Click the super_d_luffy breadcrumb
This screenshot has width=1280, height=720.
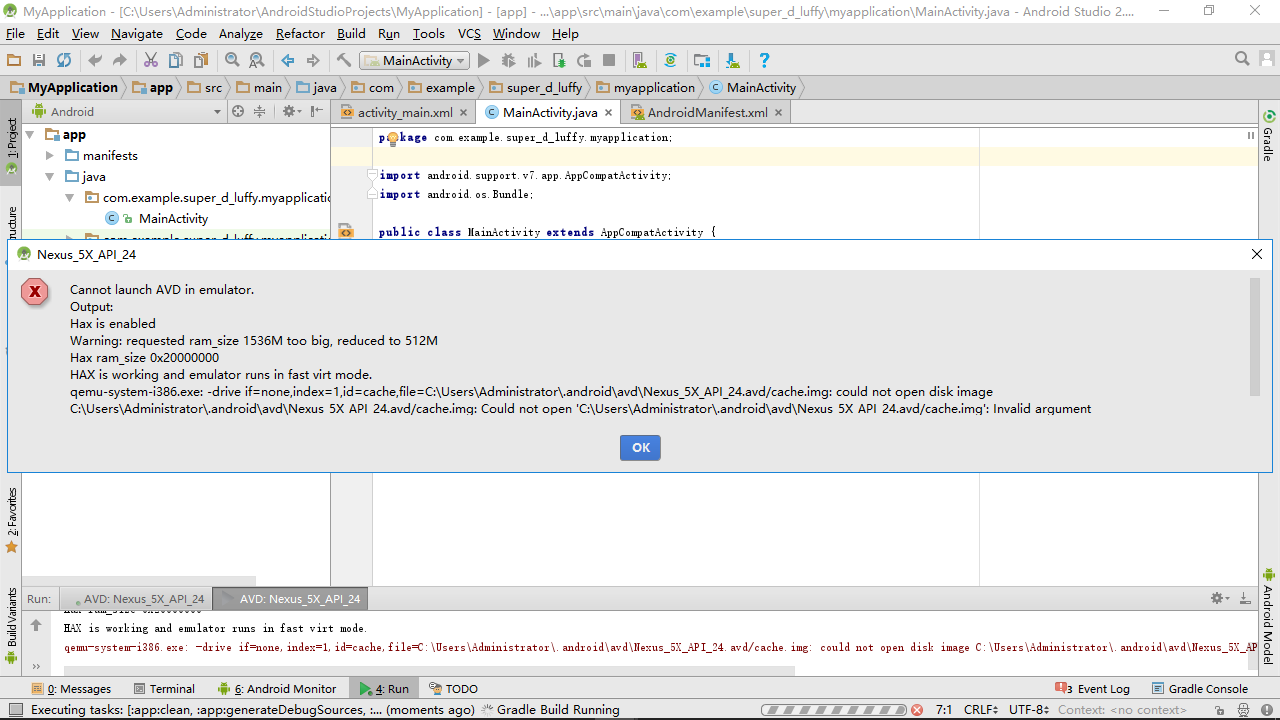click(x=536, y=87)
